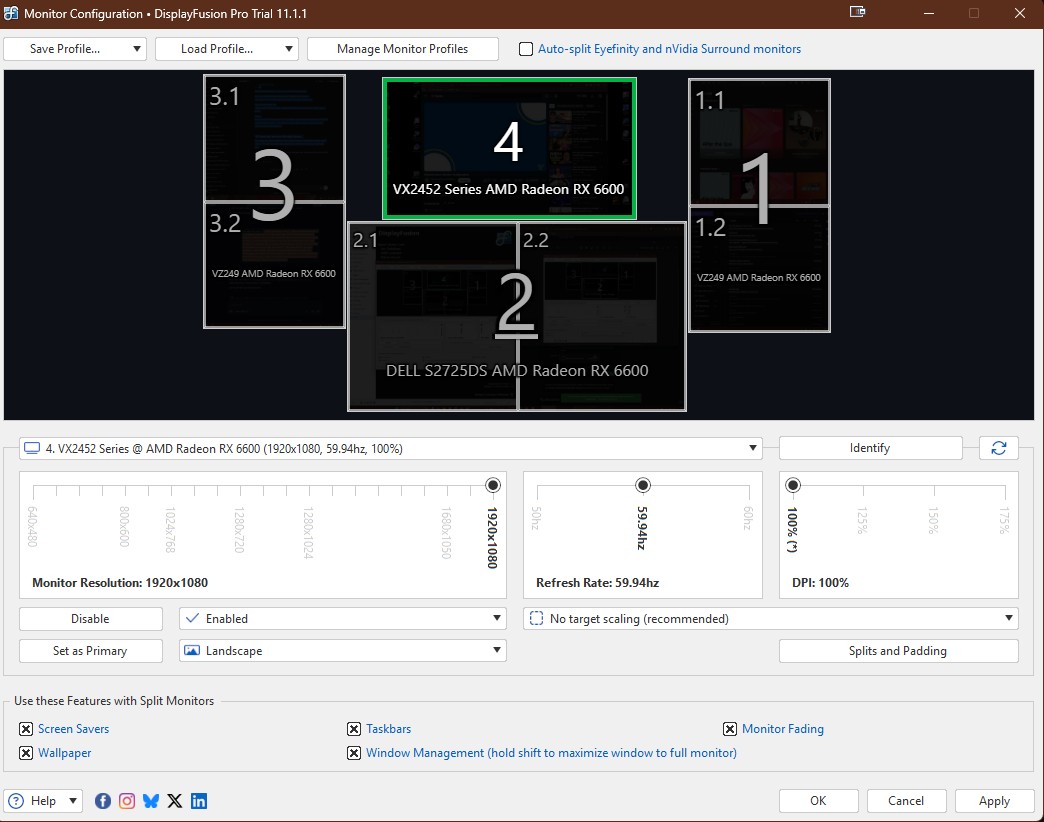This screenshot has width=1044, height=822.
Task: Click the Splits and Padding button
Action: click(x=897, y=651)
